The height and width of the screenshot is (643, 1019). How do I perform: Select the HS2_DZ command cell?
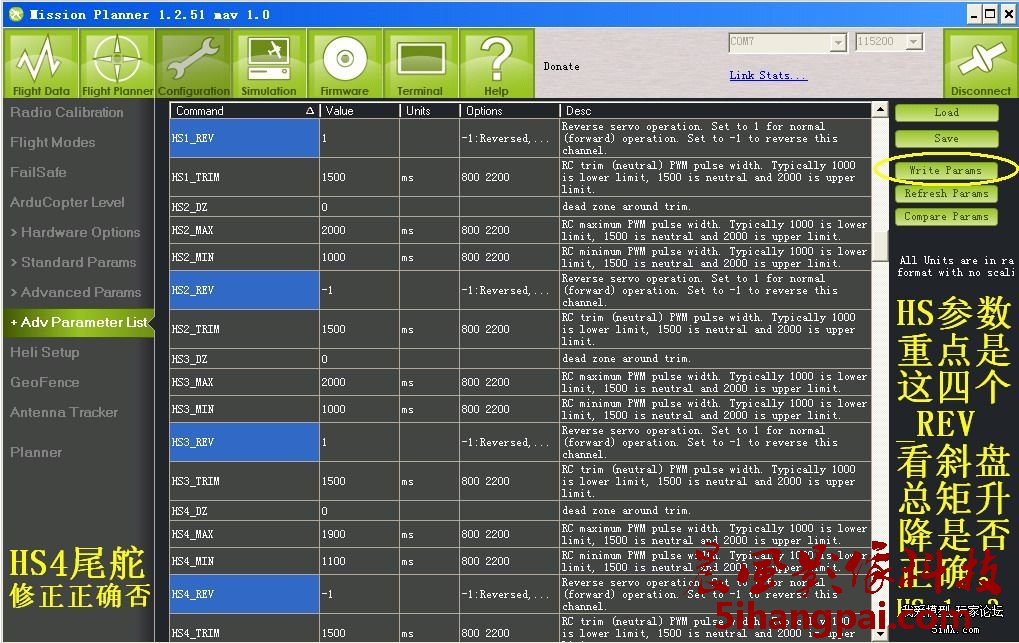[244, 207]
